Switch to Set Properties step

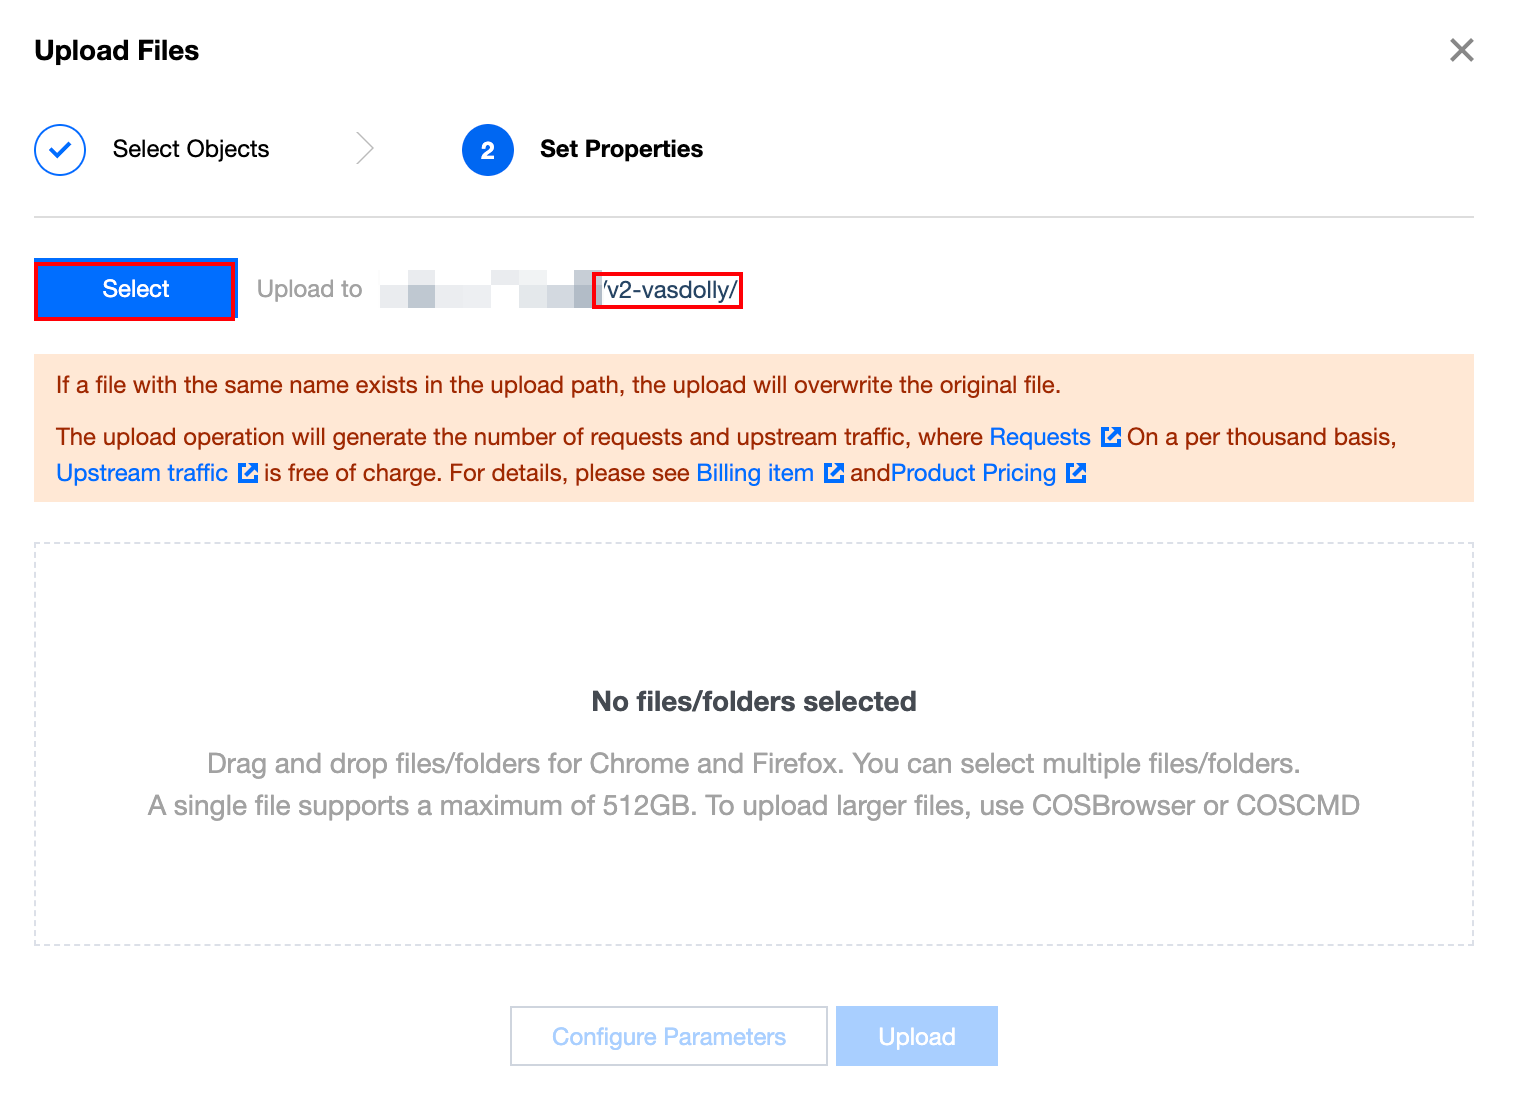pos(621,149)
